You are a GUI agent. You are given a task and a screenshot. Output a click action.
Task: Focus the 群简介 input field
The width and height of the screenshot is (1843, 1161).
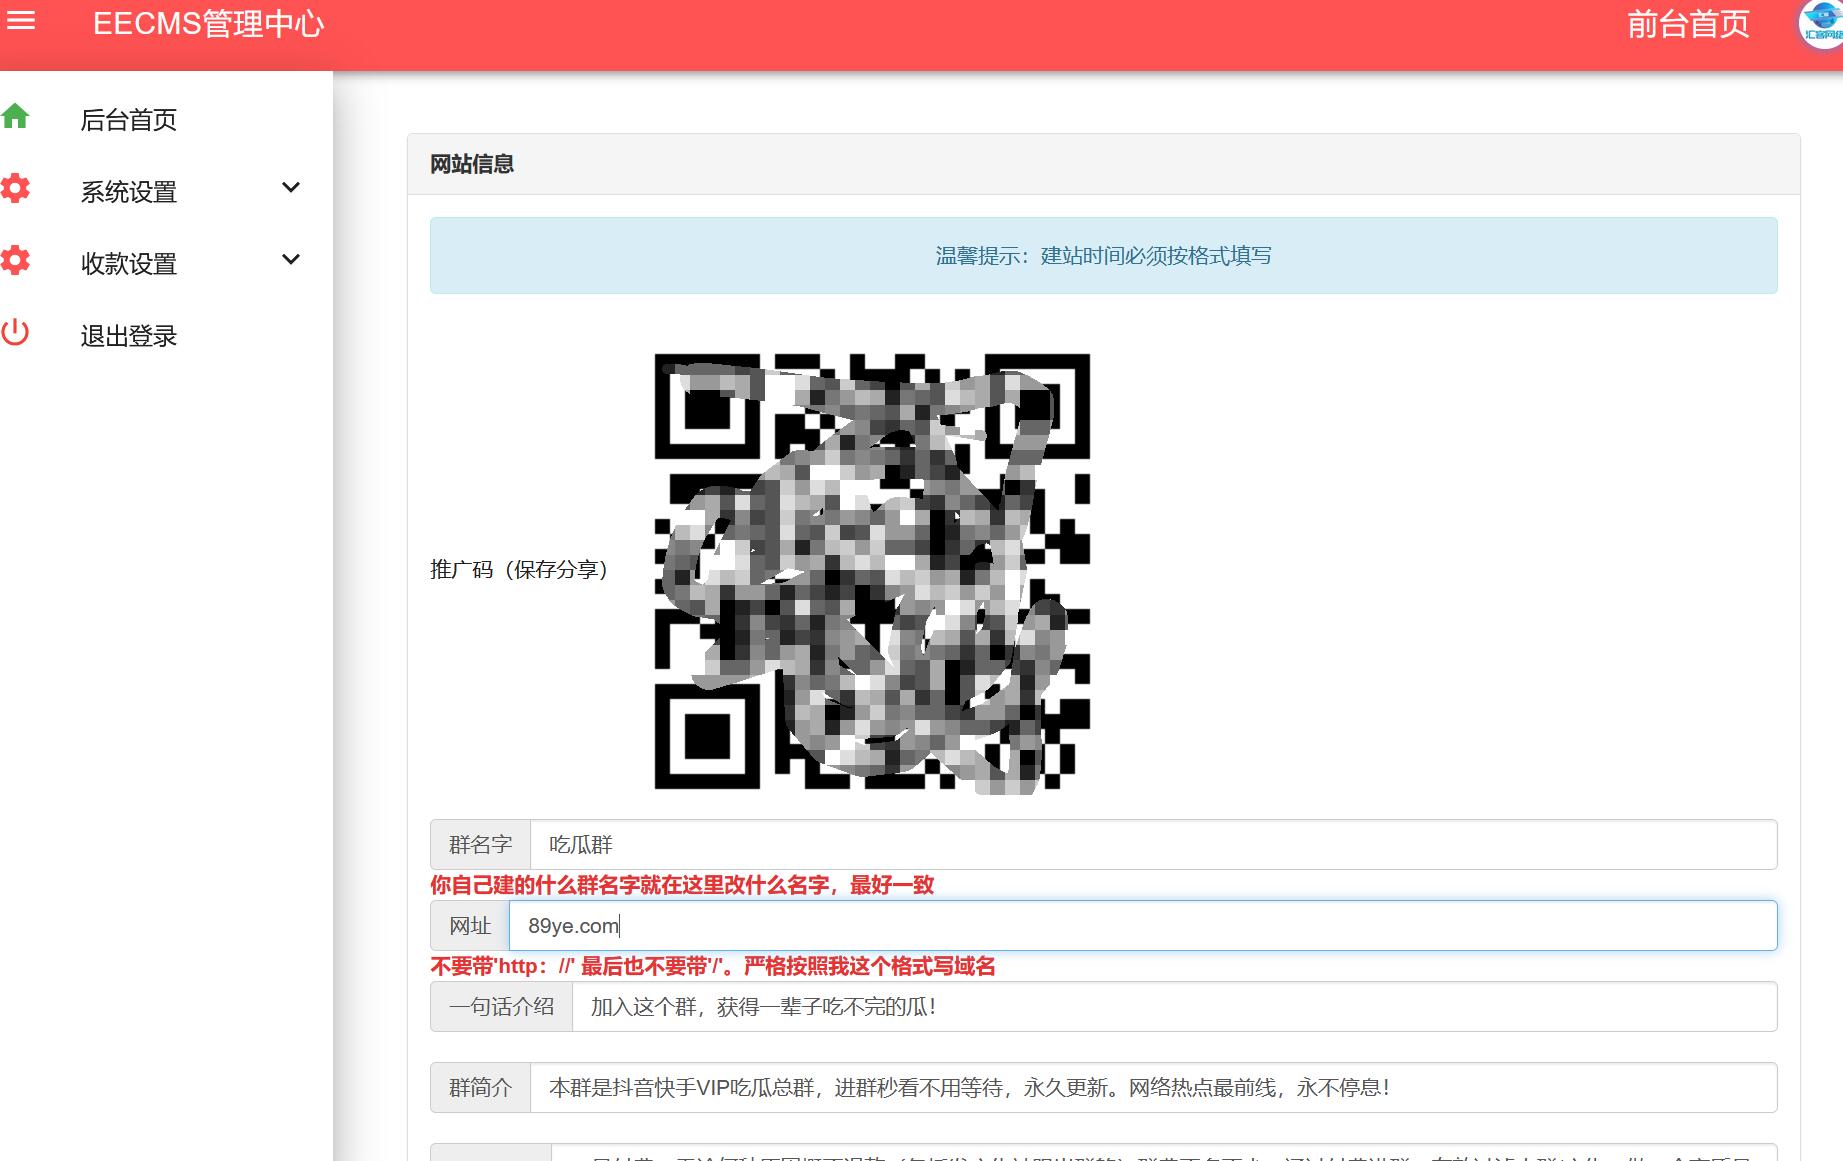(1153, 1088)
